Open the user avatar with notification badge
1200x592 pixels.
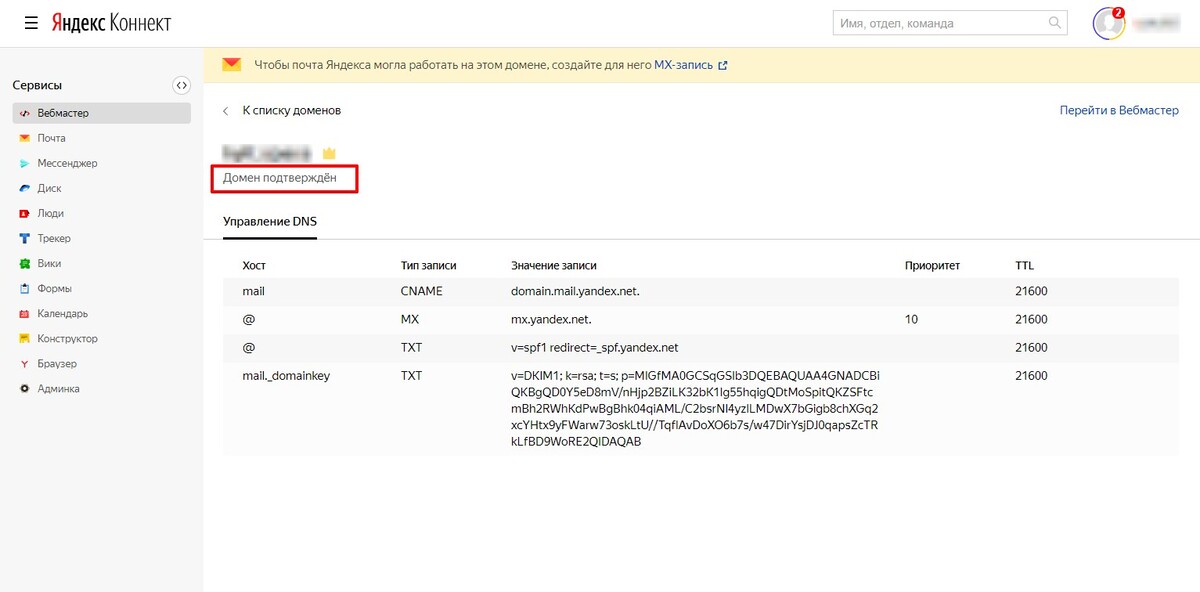point(1109,23)
